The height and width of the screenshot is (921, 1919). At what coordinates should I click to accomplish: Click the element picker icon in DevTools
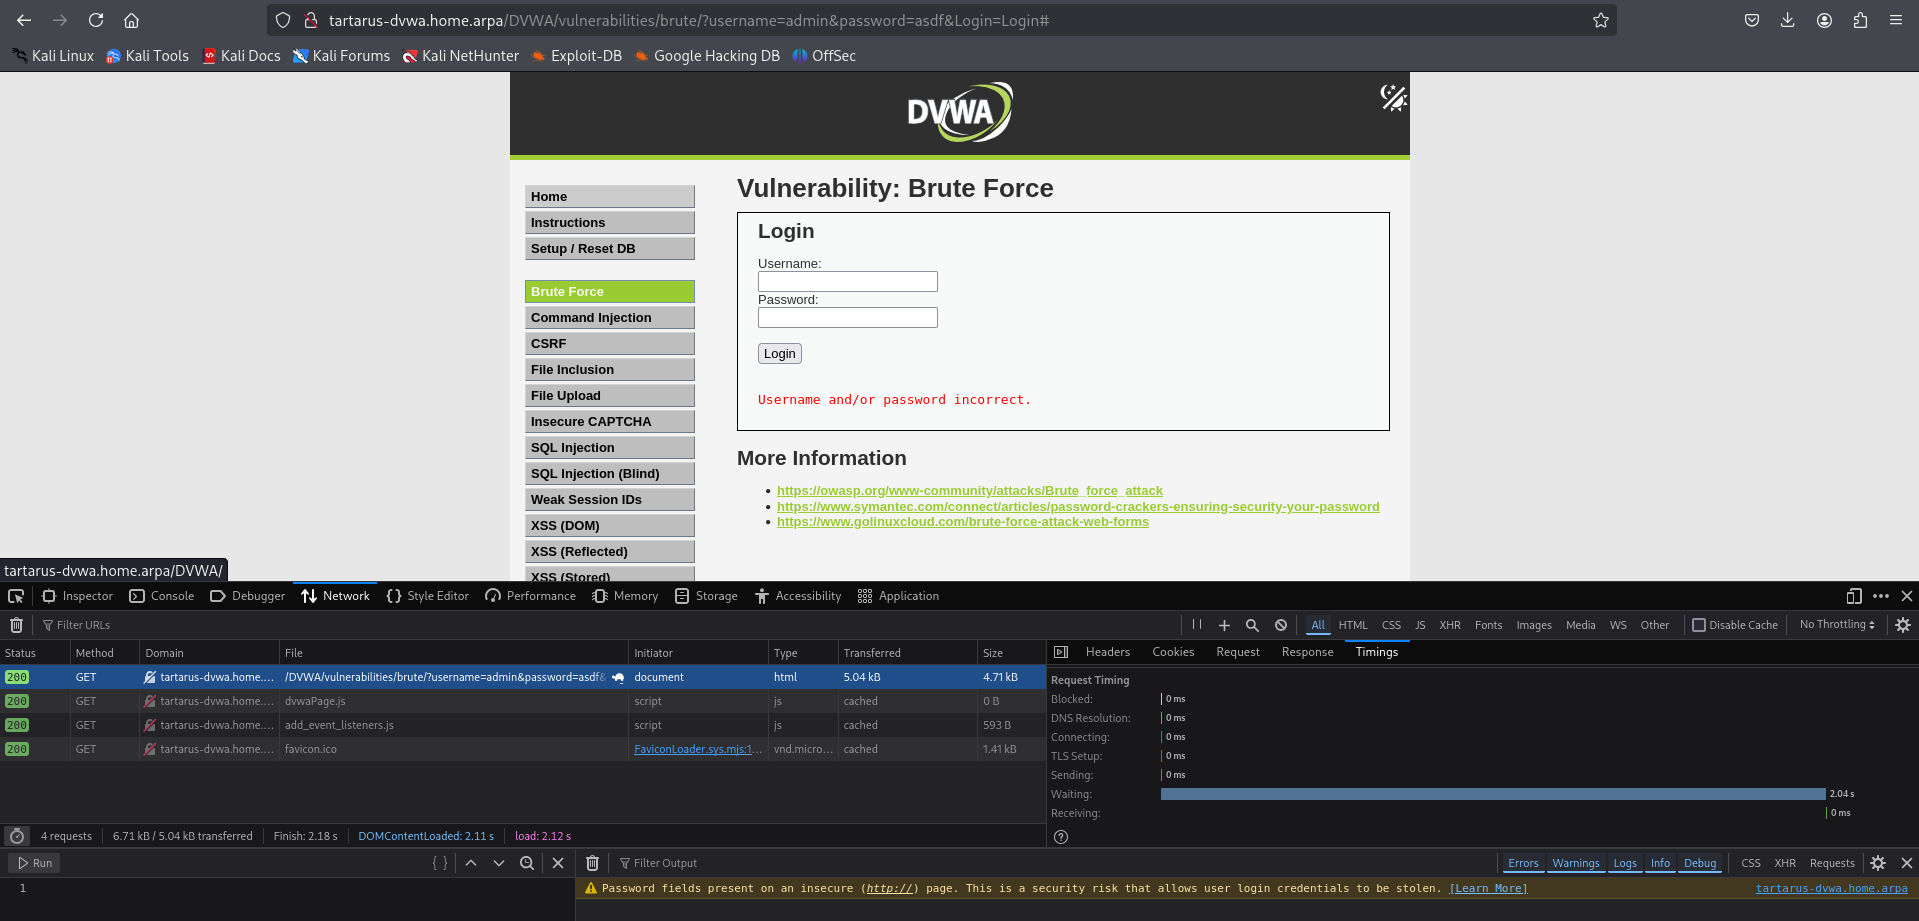[16, 596]
